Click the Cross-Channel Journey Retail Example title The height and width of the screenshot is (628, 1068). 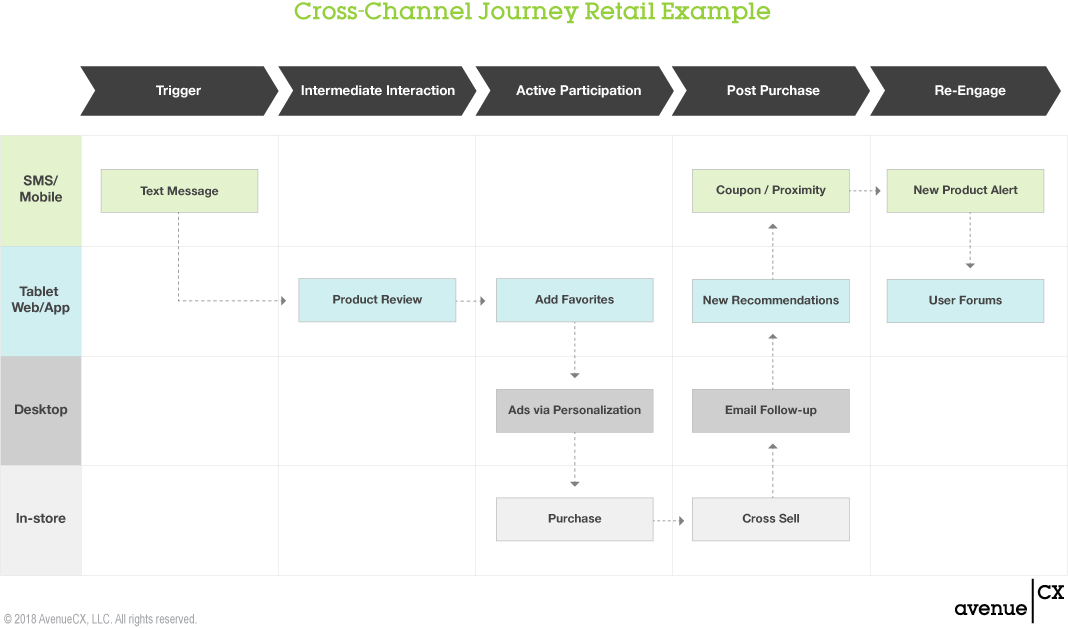[532, 12]
